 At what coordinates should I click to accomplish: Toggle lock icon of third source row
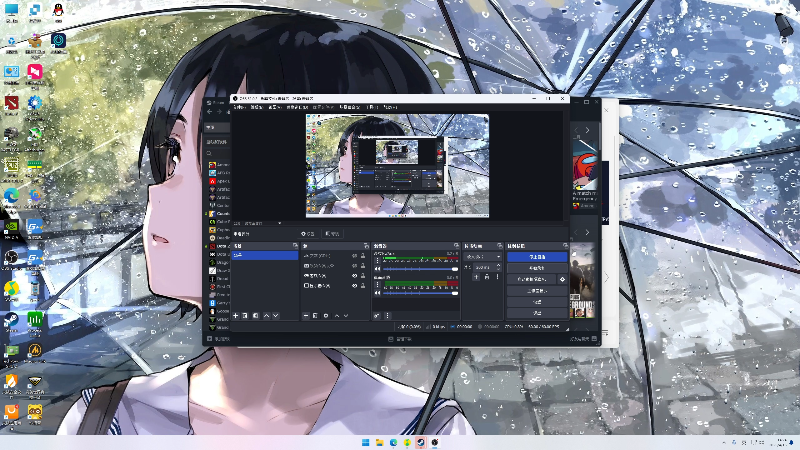pos(363,276)
